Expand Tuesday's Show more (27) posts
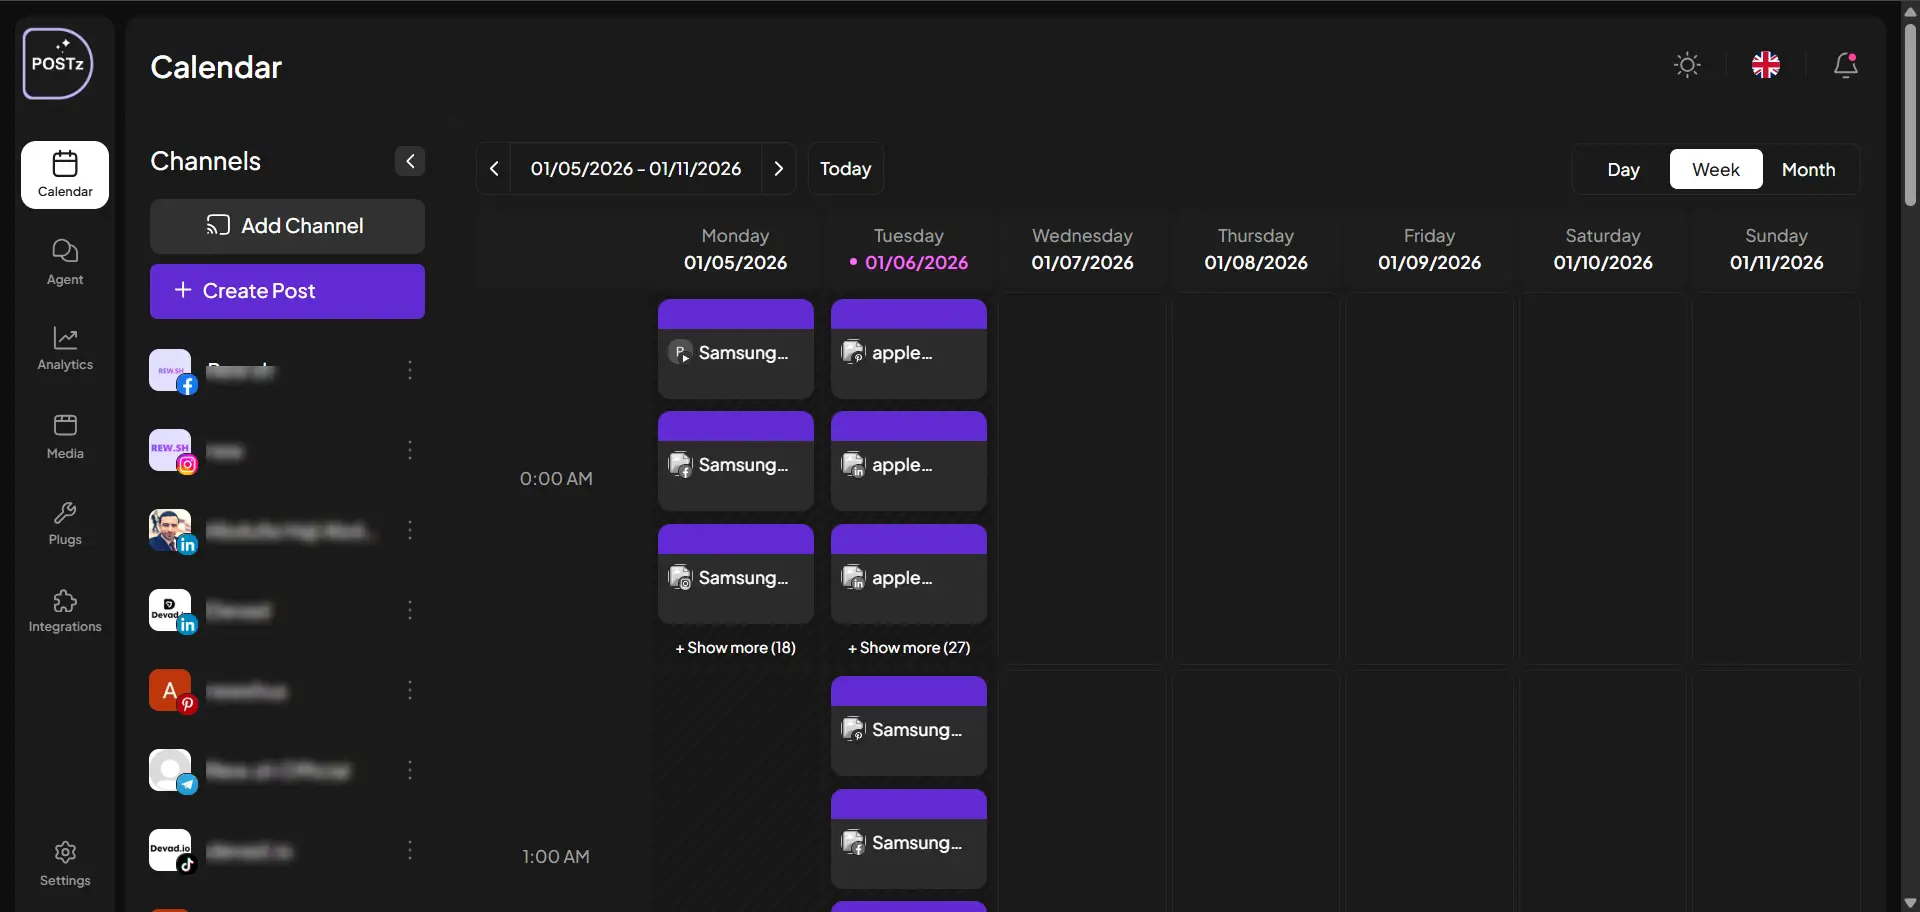 [x=909, y=648]
